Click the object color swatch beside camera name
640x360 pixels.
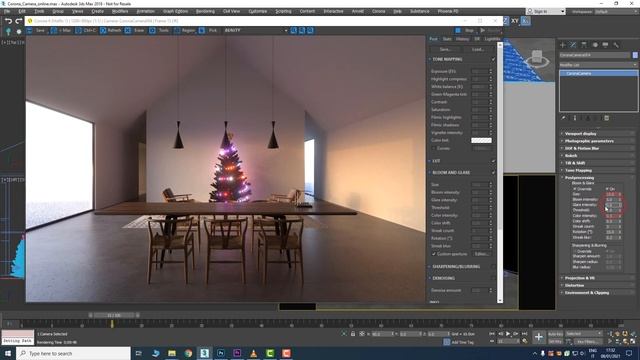tap(635, 55)
